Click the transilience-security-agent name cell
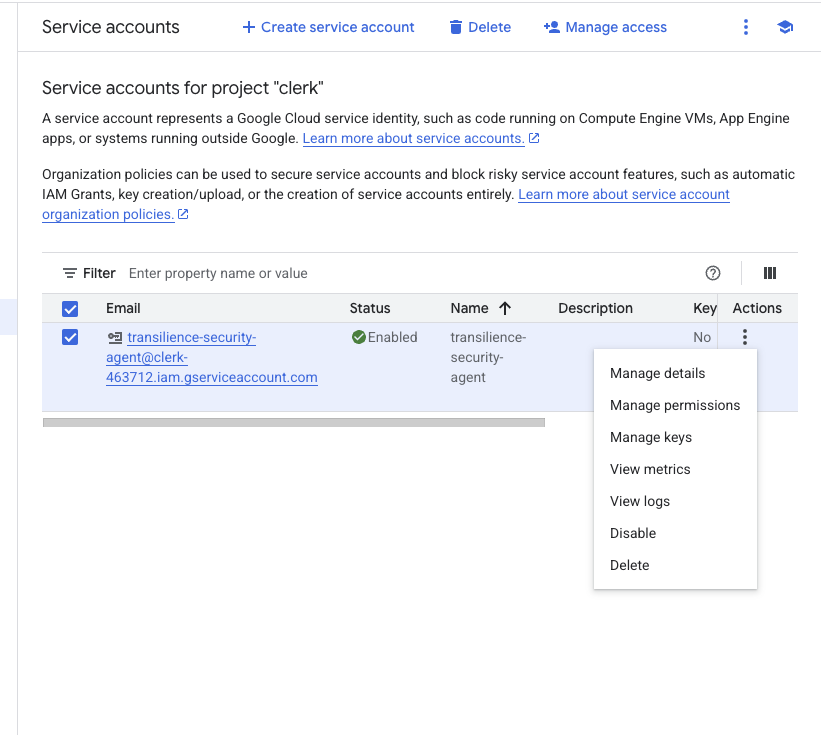This screenshot has width=821, height=735. point(488,357)
